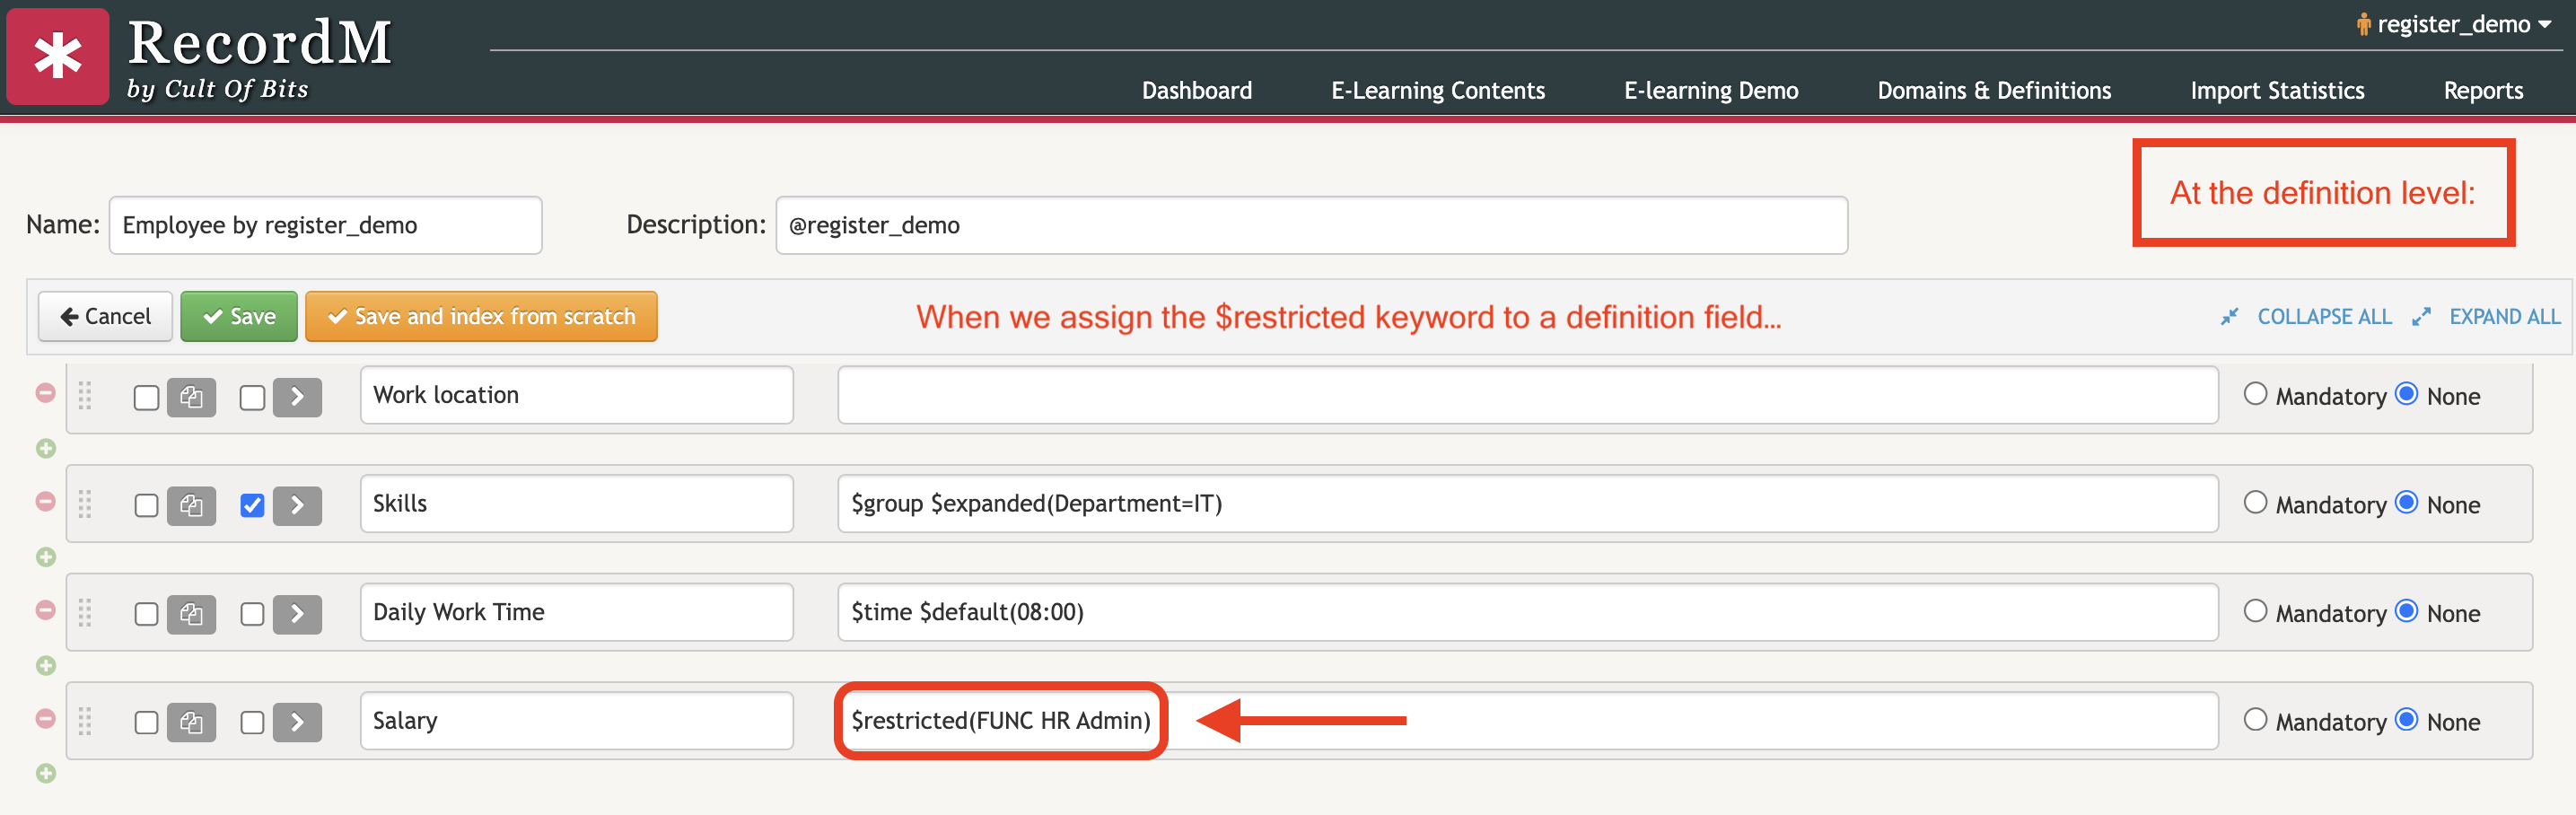
Task: Go to Import Statistics menu item
Action: [x=2276, y=90]
